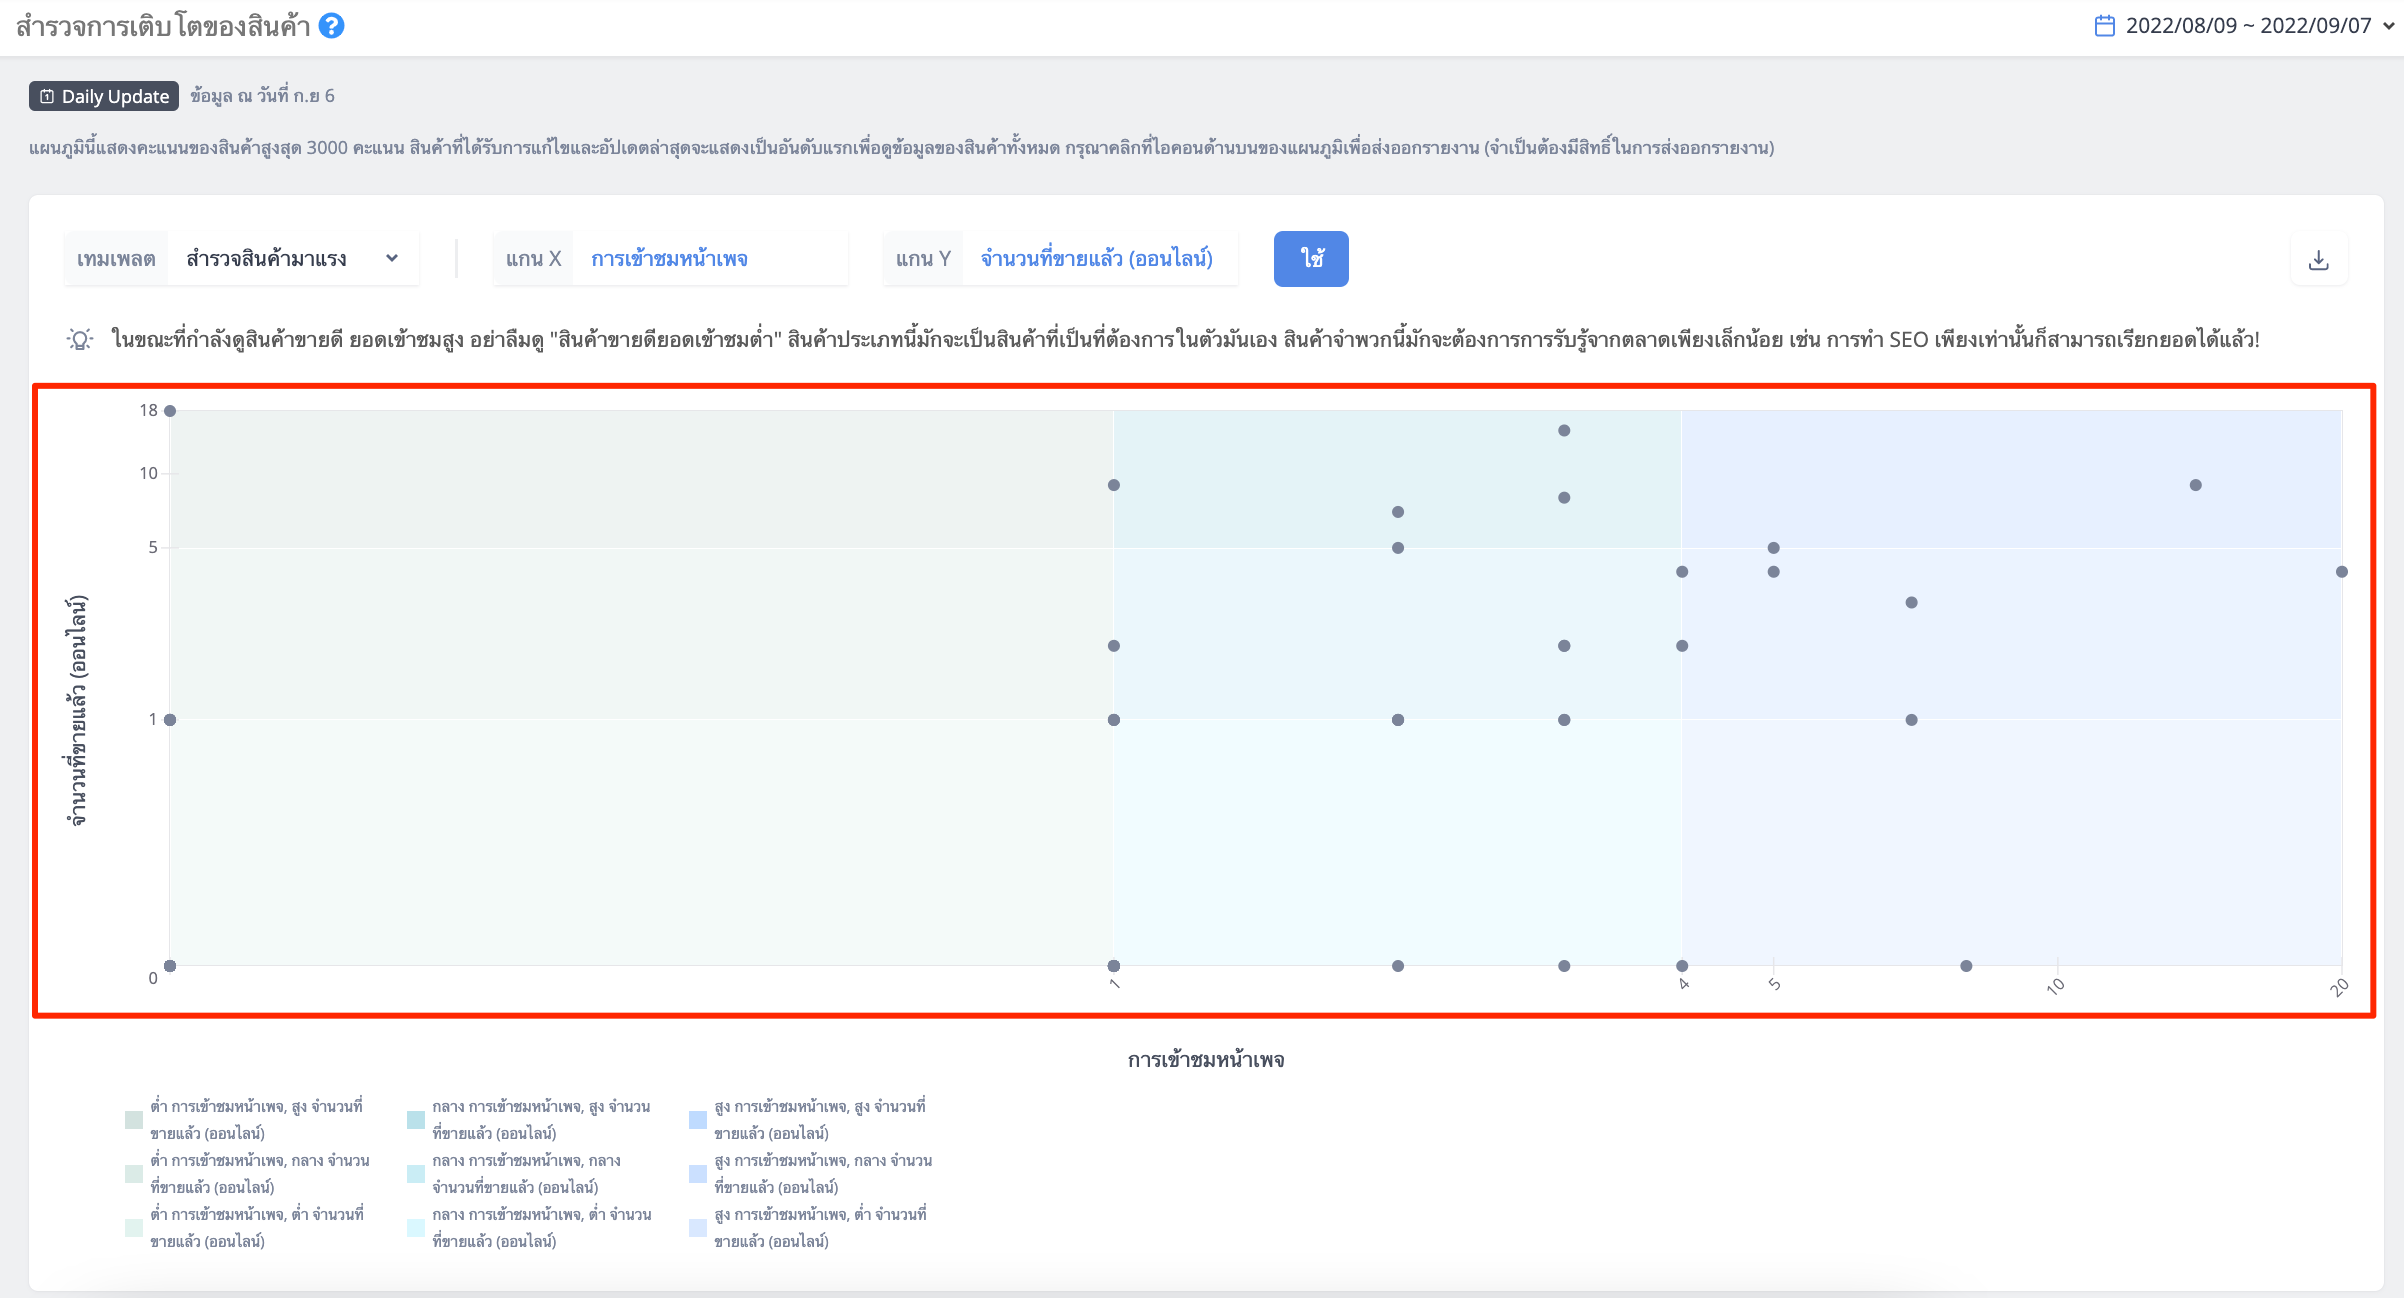This screenshot has width=2404, height=1298.
Task: Click the download report icon
Action: [2319, 260]
